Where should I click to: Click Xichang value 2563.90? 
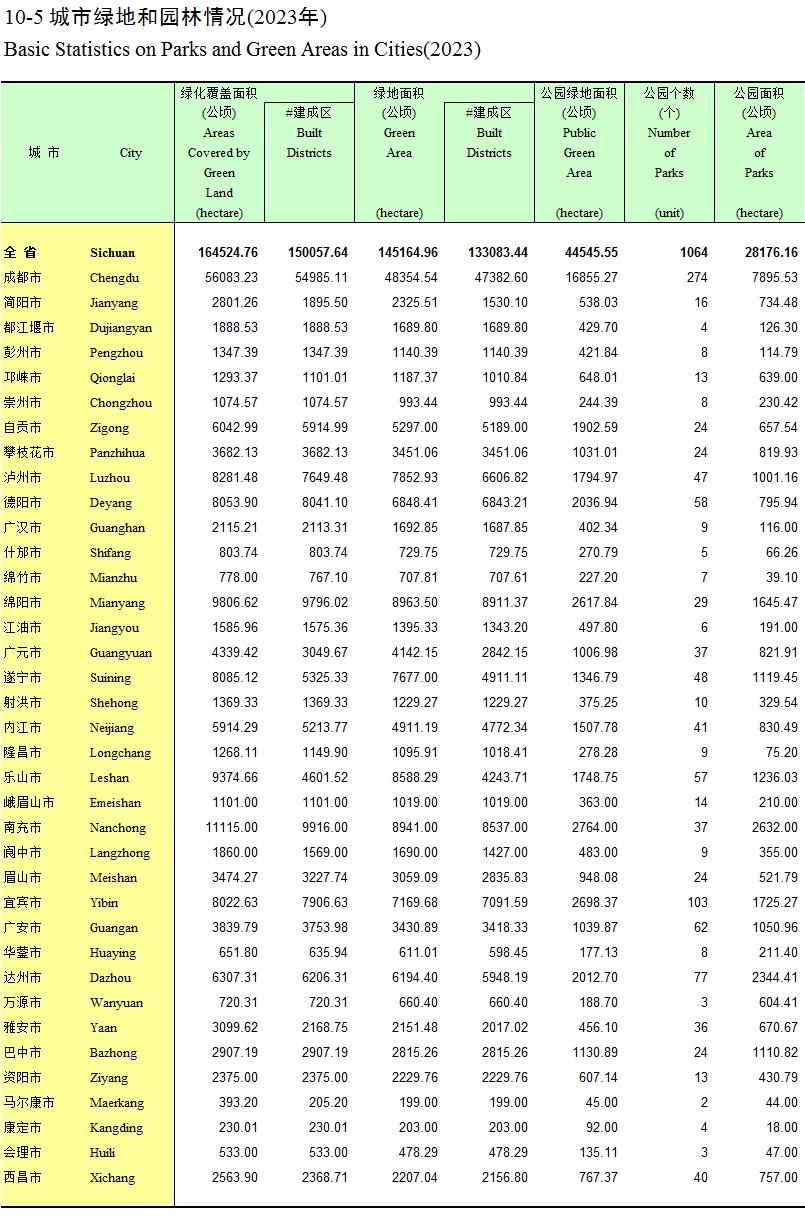point(235,1178)
